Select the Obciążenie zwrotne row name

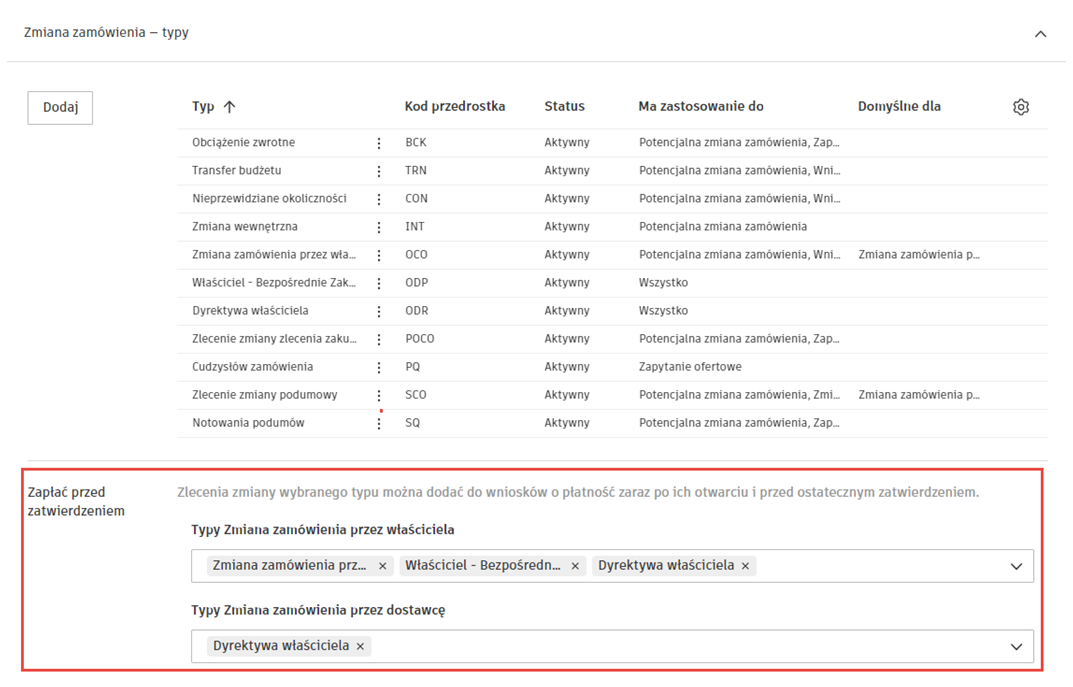point(244,142)
